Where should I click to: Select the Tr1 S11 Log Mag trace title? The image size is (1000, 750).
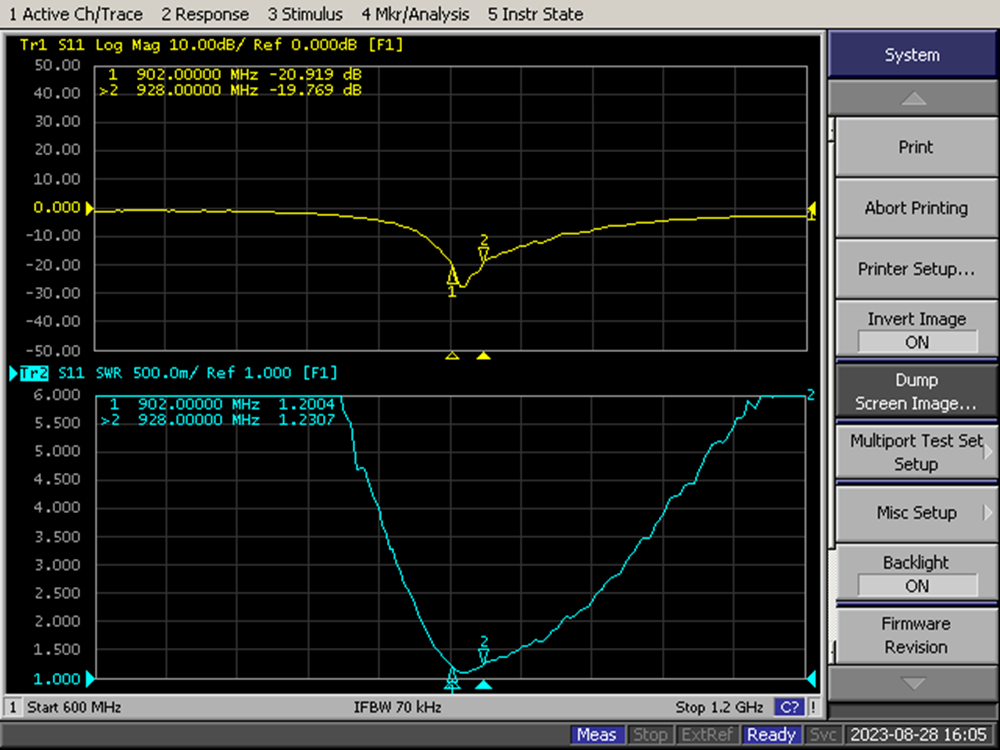pos(211,45)
